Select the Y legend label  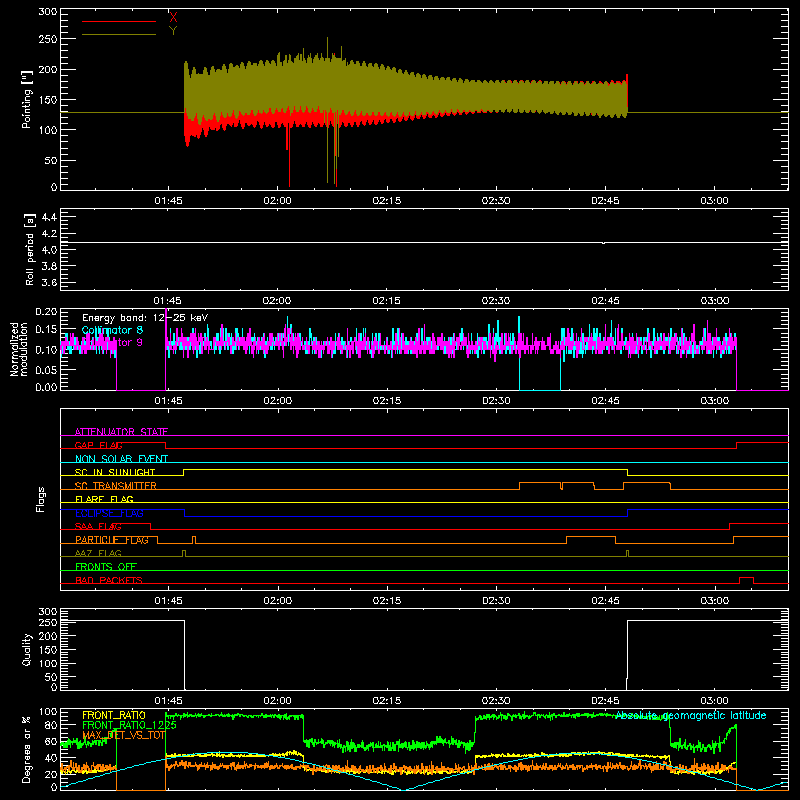tap(173, 31)
